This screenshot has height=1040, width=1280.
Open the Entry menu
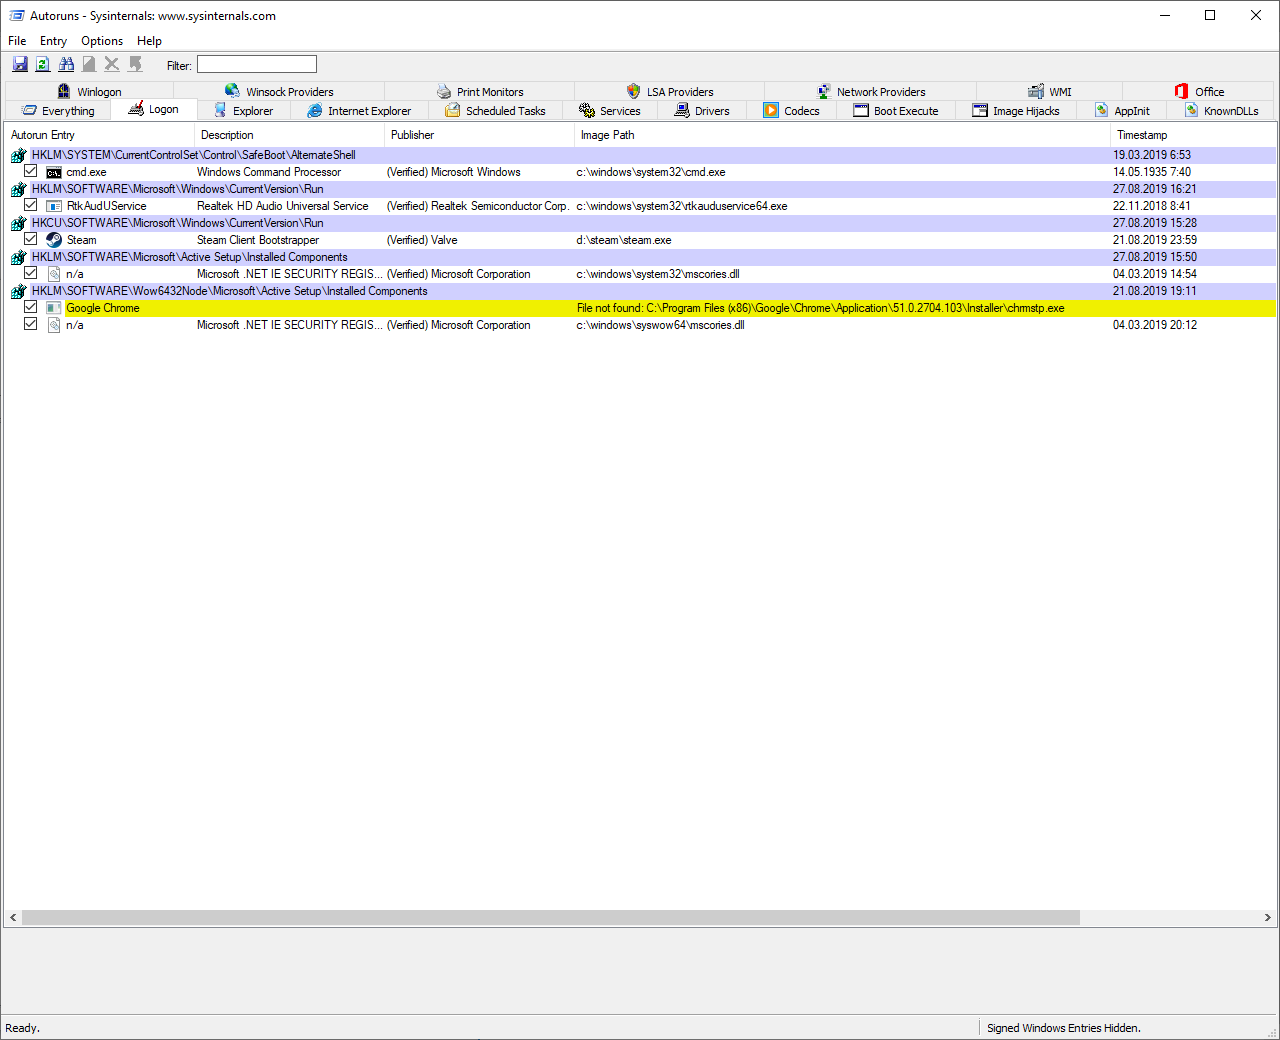pyautogui.click(x=53, y=41)
